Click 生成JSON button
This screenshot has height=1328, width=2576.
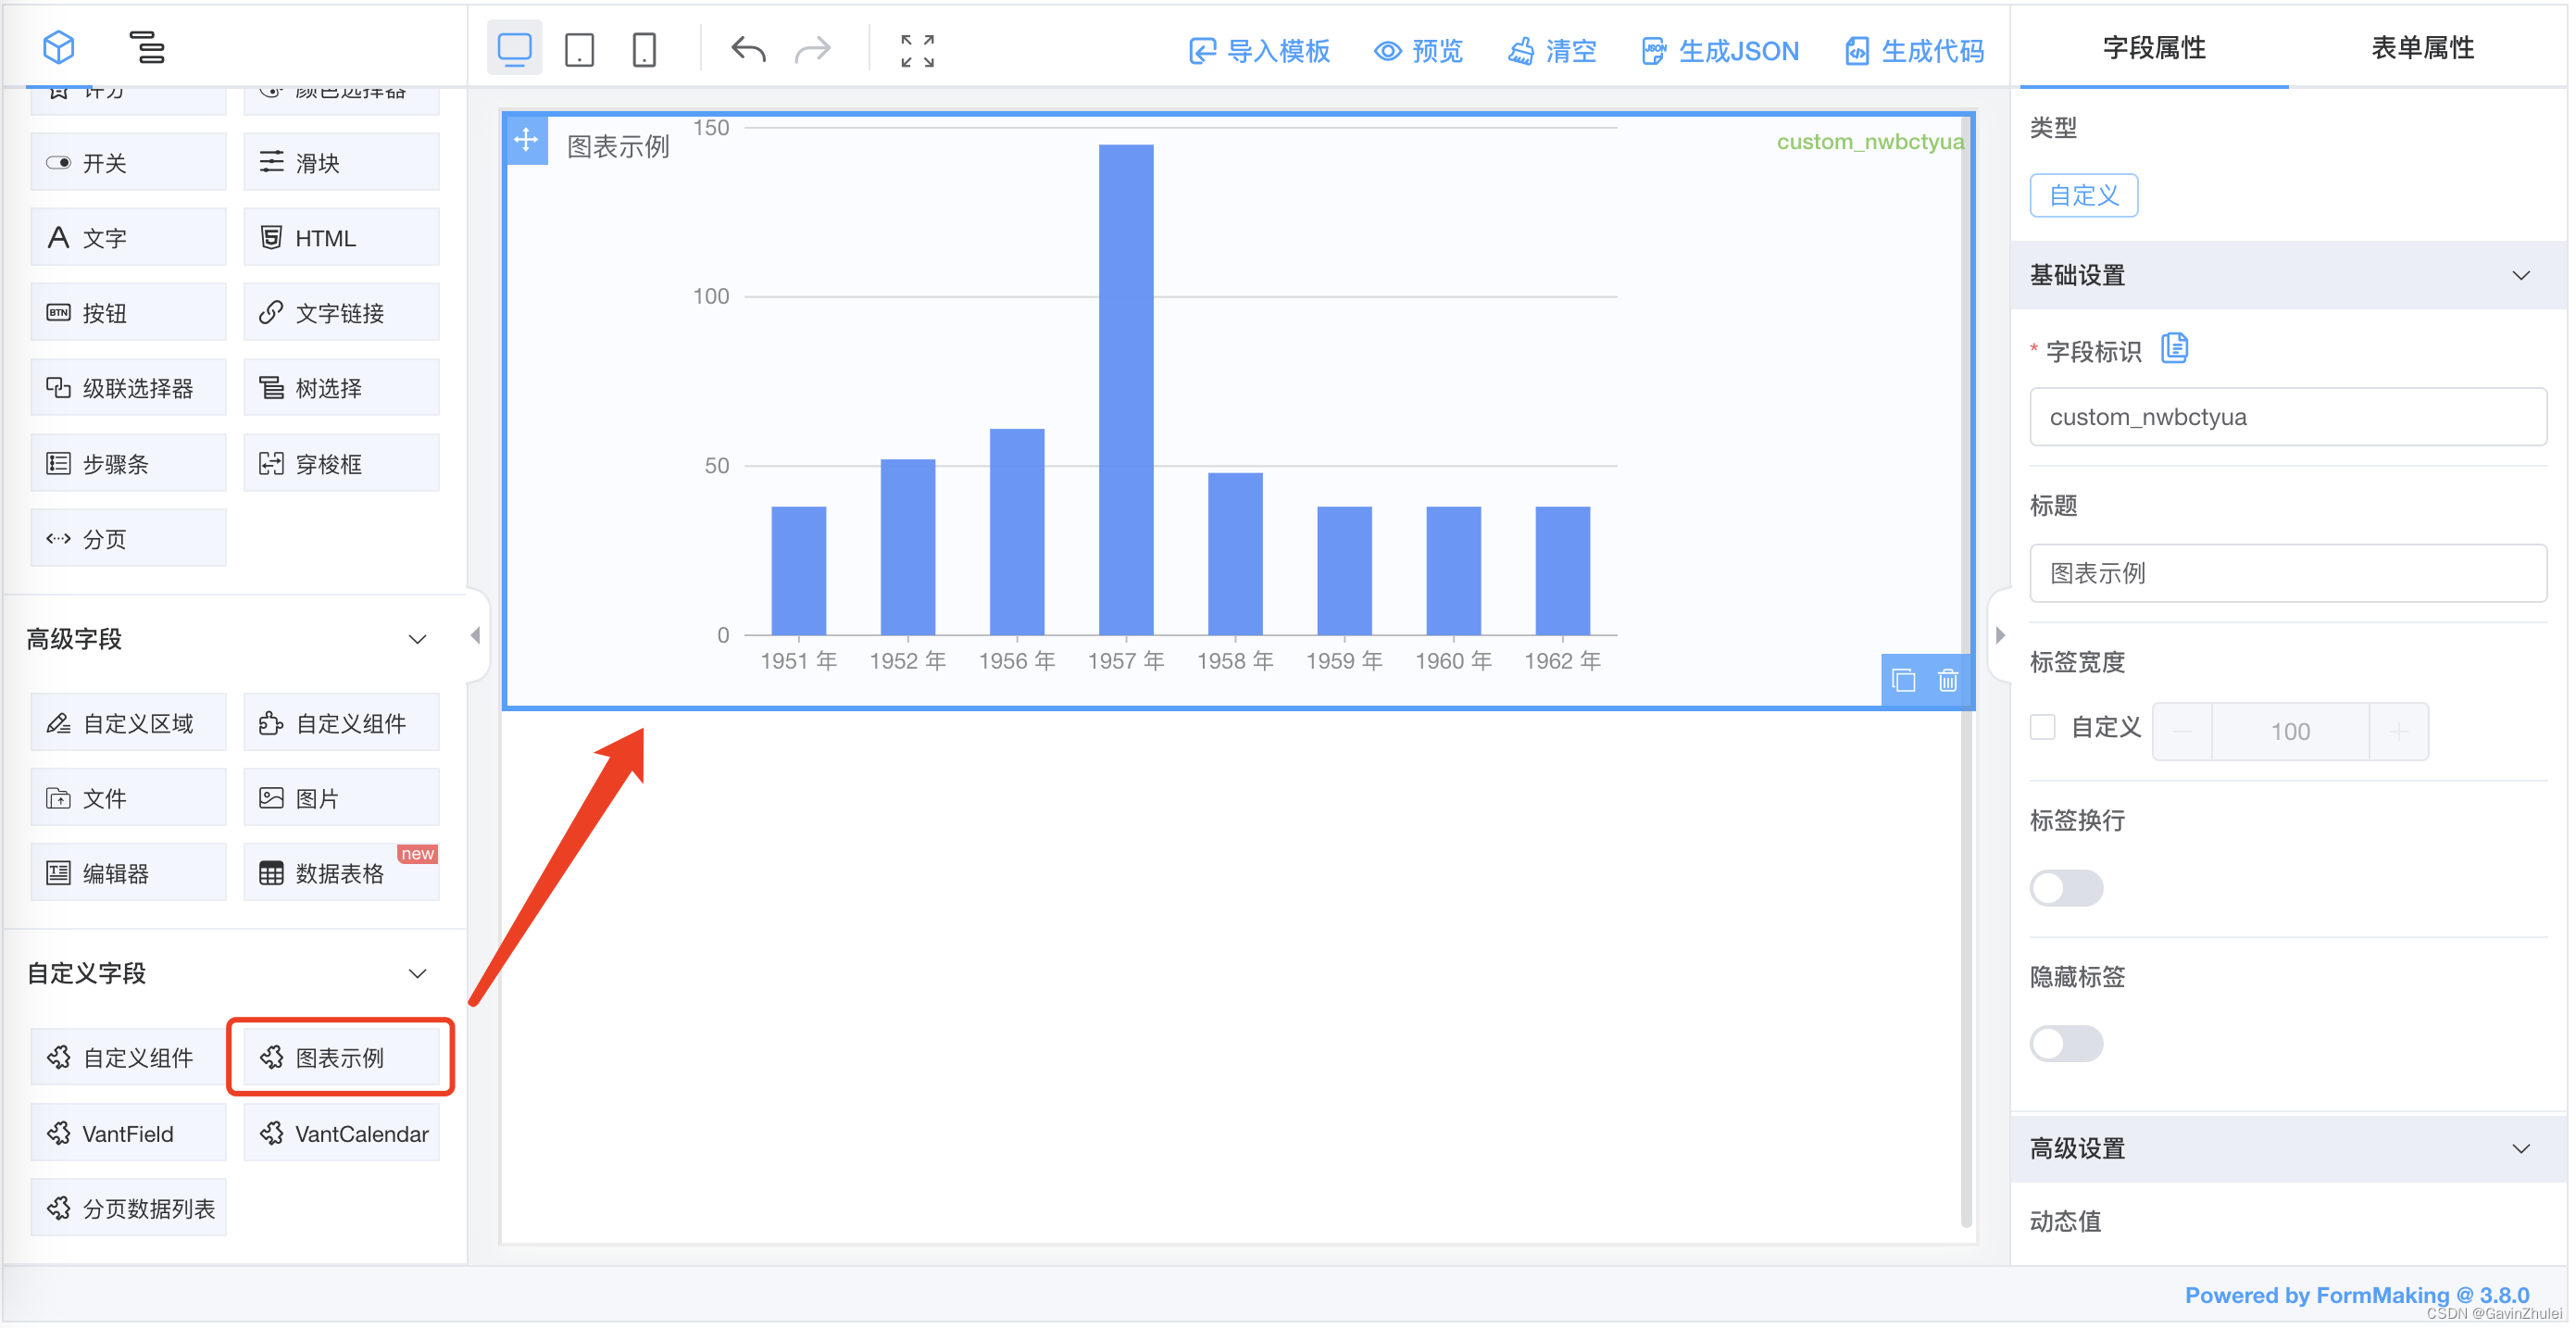1721,51
